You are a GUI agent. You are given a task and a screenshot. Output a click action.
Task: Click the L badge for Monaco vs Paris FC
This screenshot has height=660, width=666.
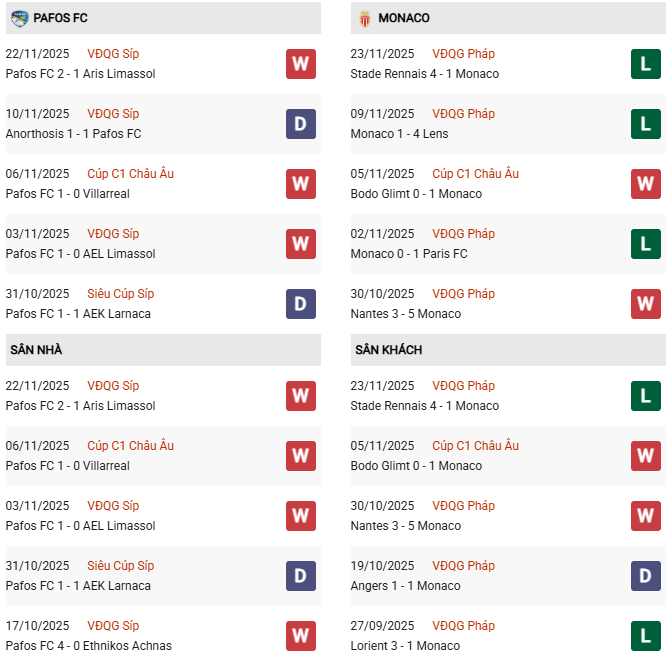[645, 244]
